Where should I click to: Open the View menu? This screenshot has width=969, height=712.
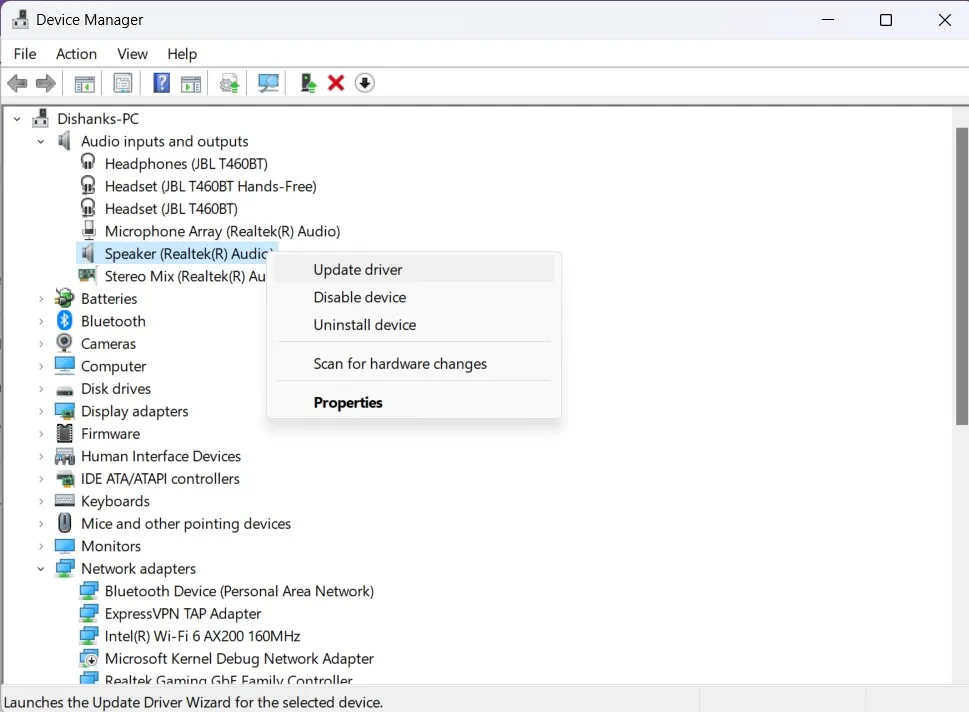coord(132,54)
